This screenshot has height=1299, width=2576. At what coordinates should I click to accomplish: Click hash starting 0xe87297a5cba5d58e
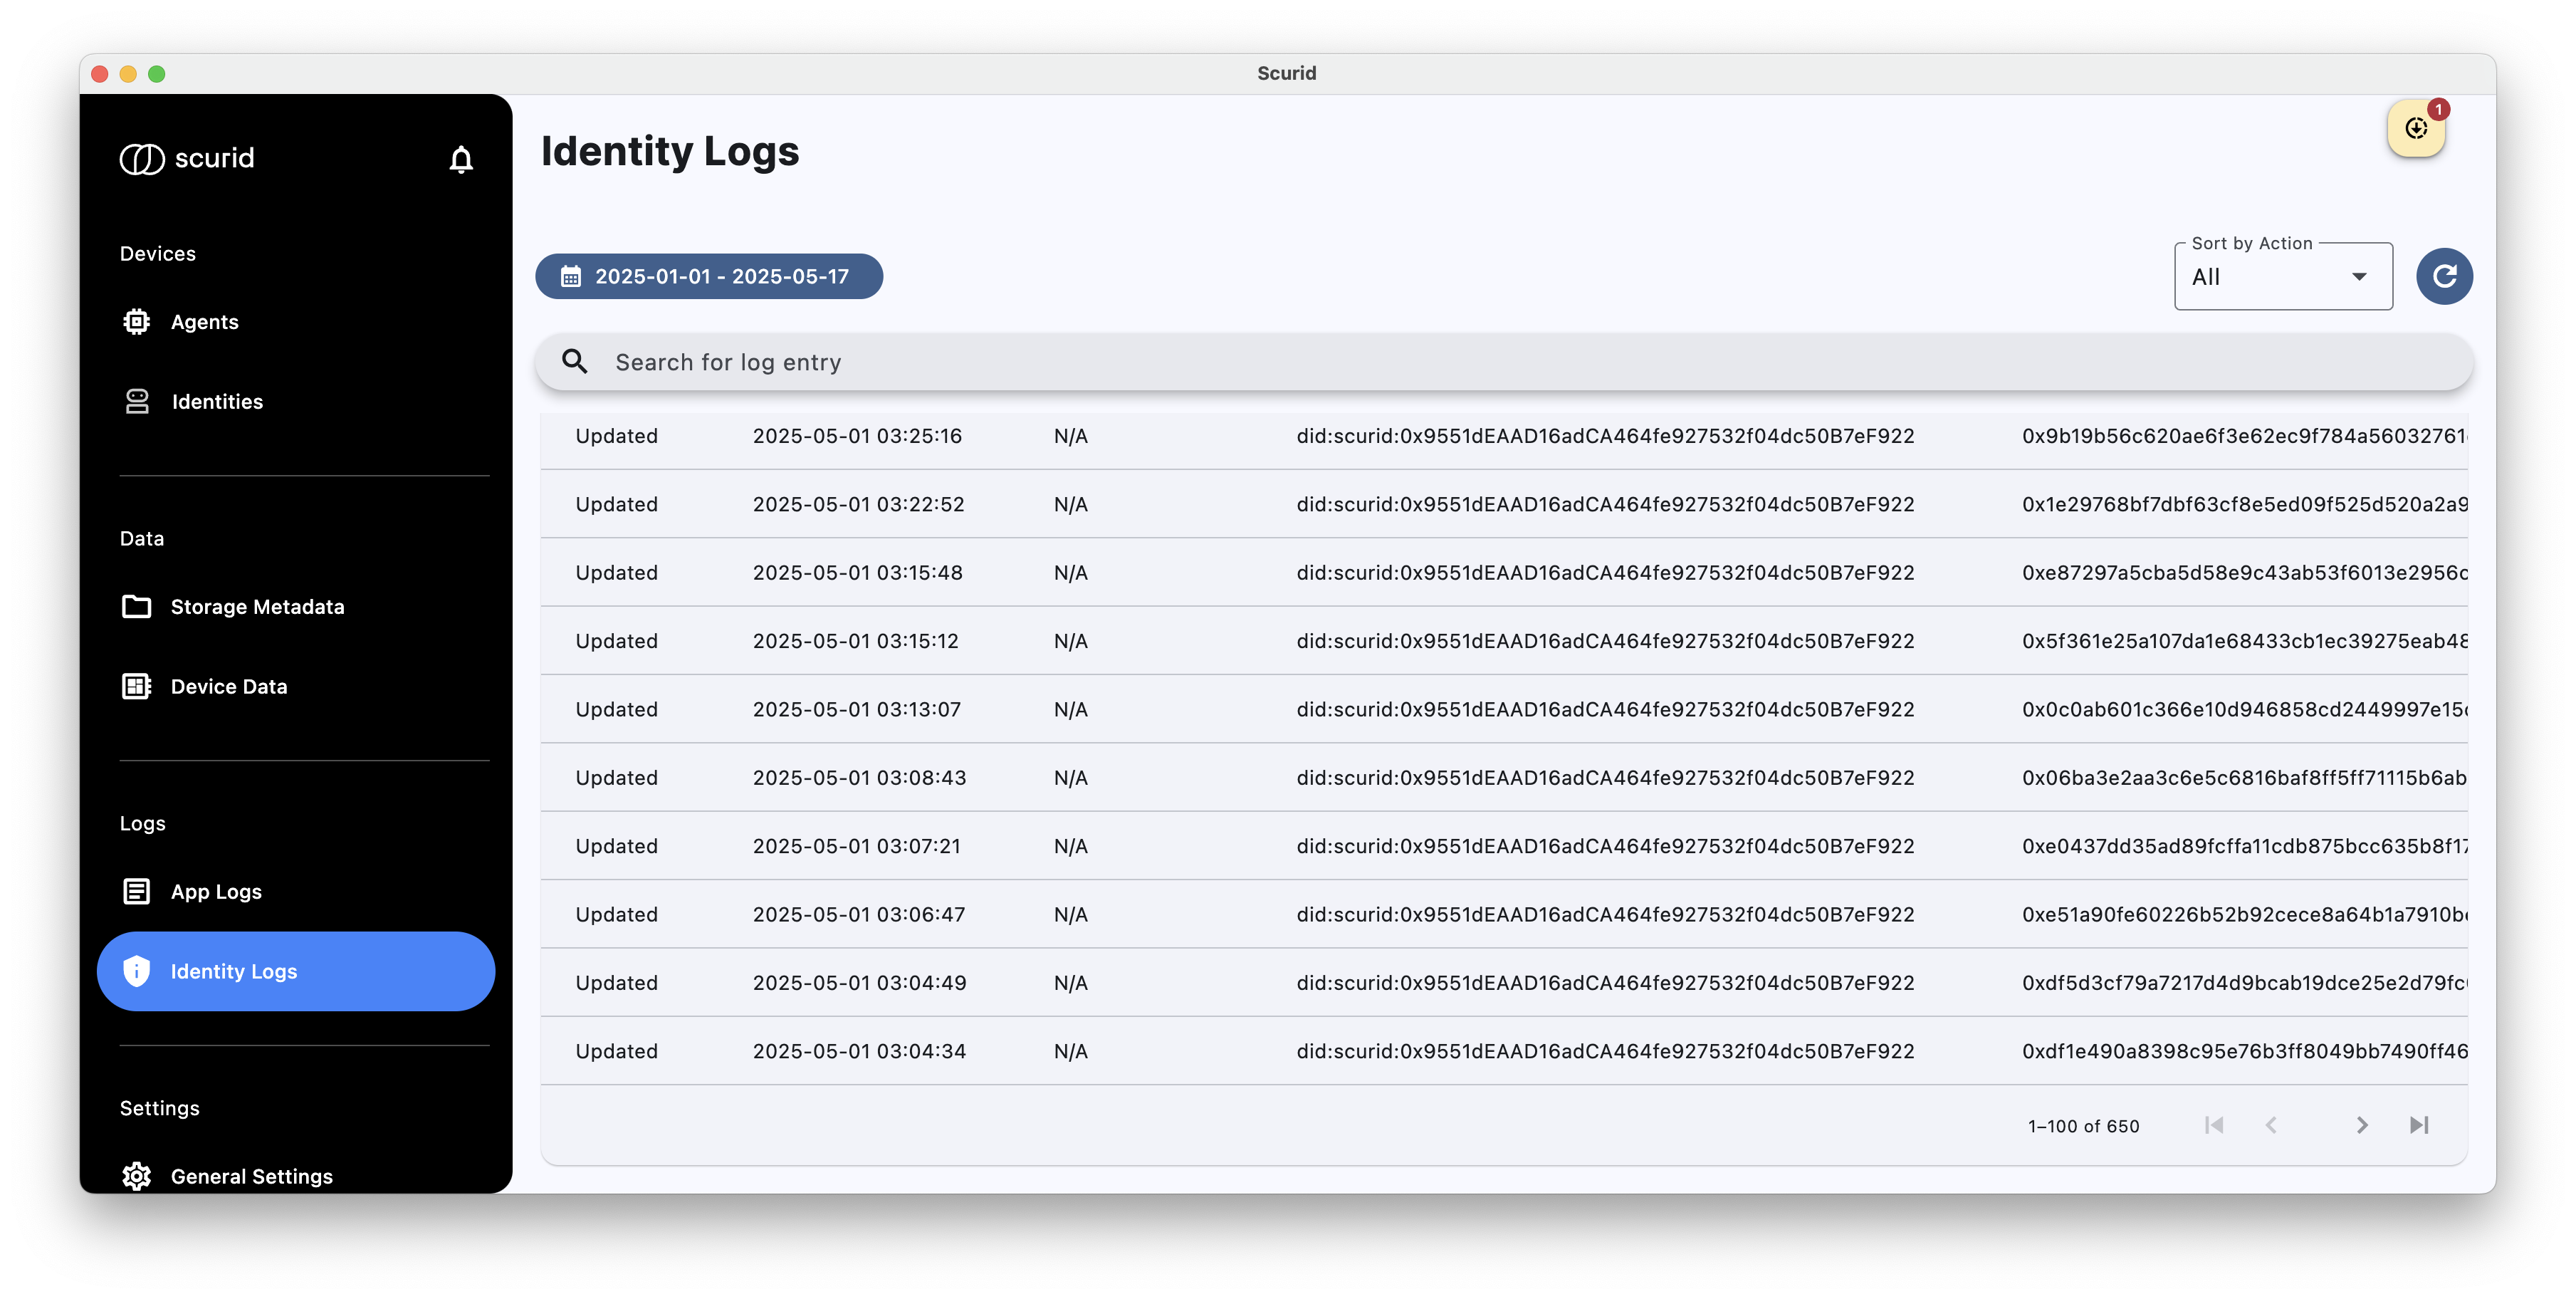point(2244,572)
